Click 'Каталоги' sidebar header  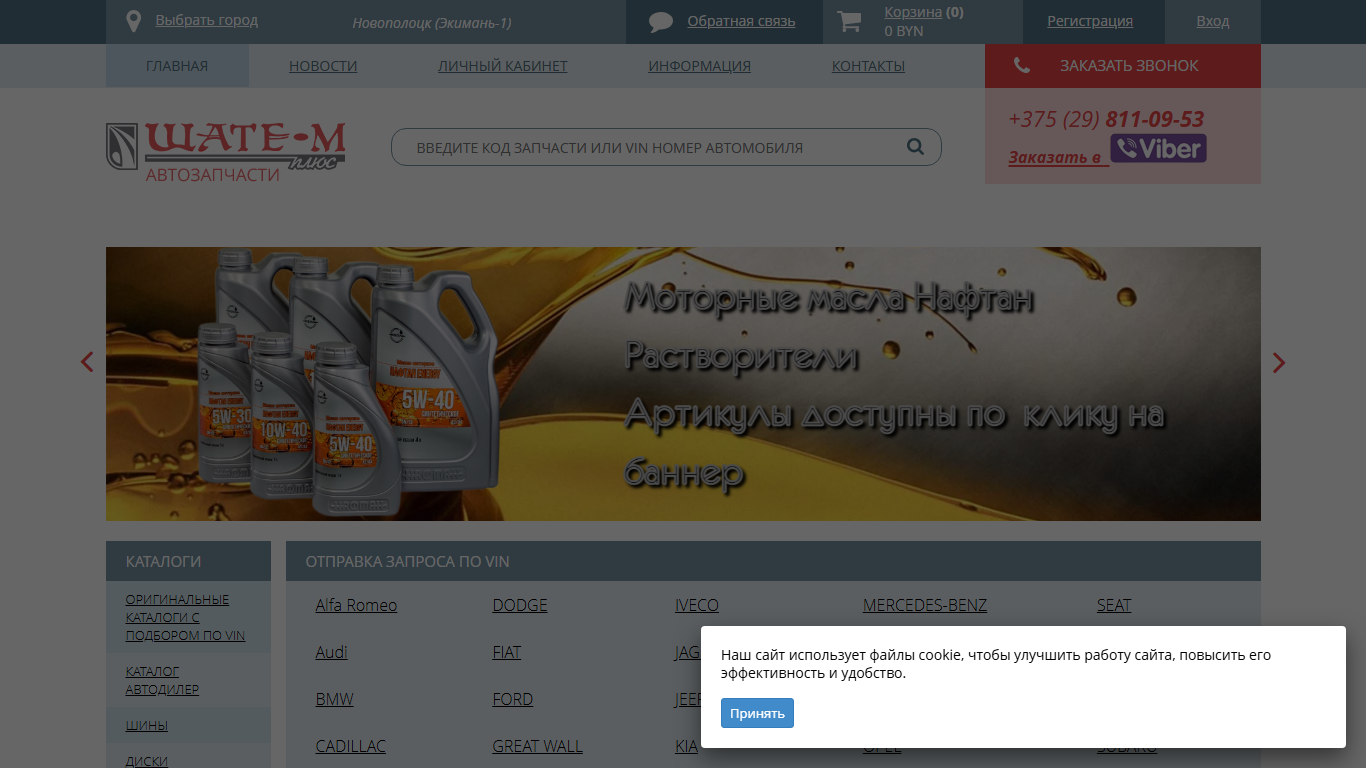[x=188, y=561]
